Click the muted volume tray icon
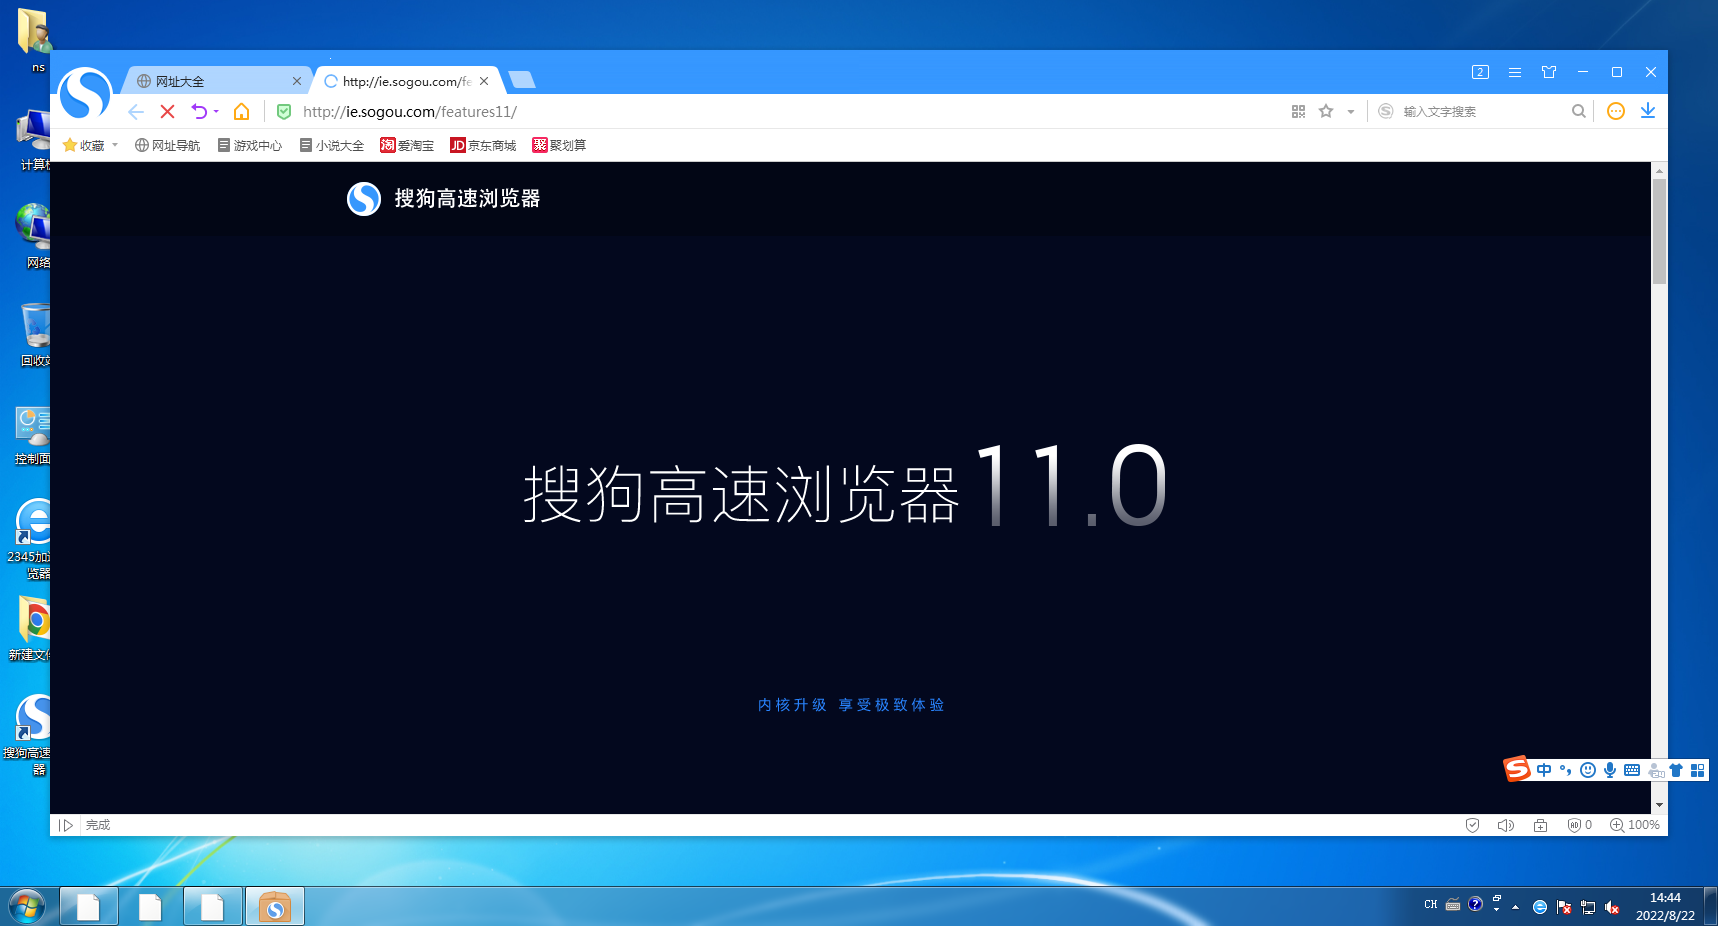The height and width of the screenshot is (926, 1718). click(x=1612, y=907)
